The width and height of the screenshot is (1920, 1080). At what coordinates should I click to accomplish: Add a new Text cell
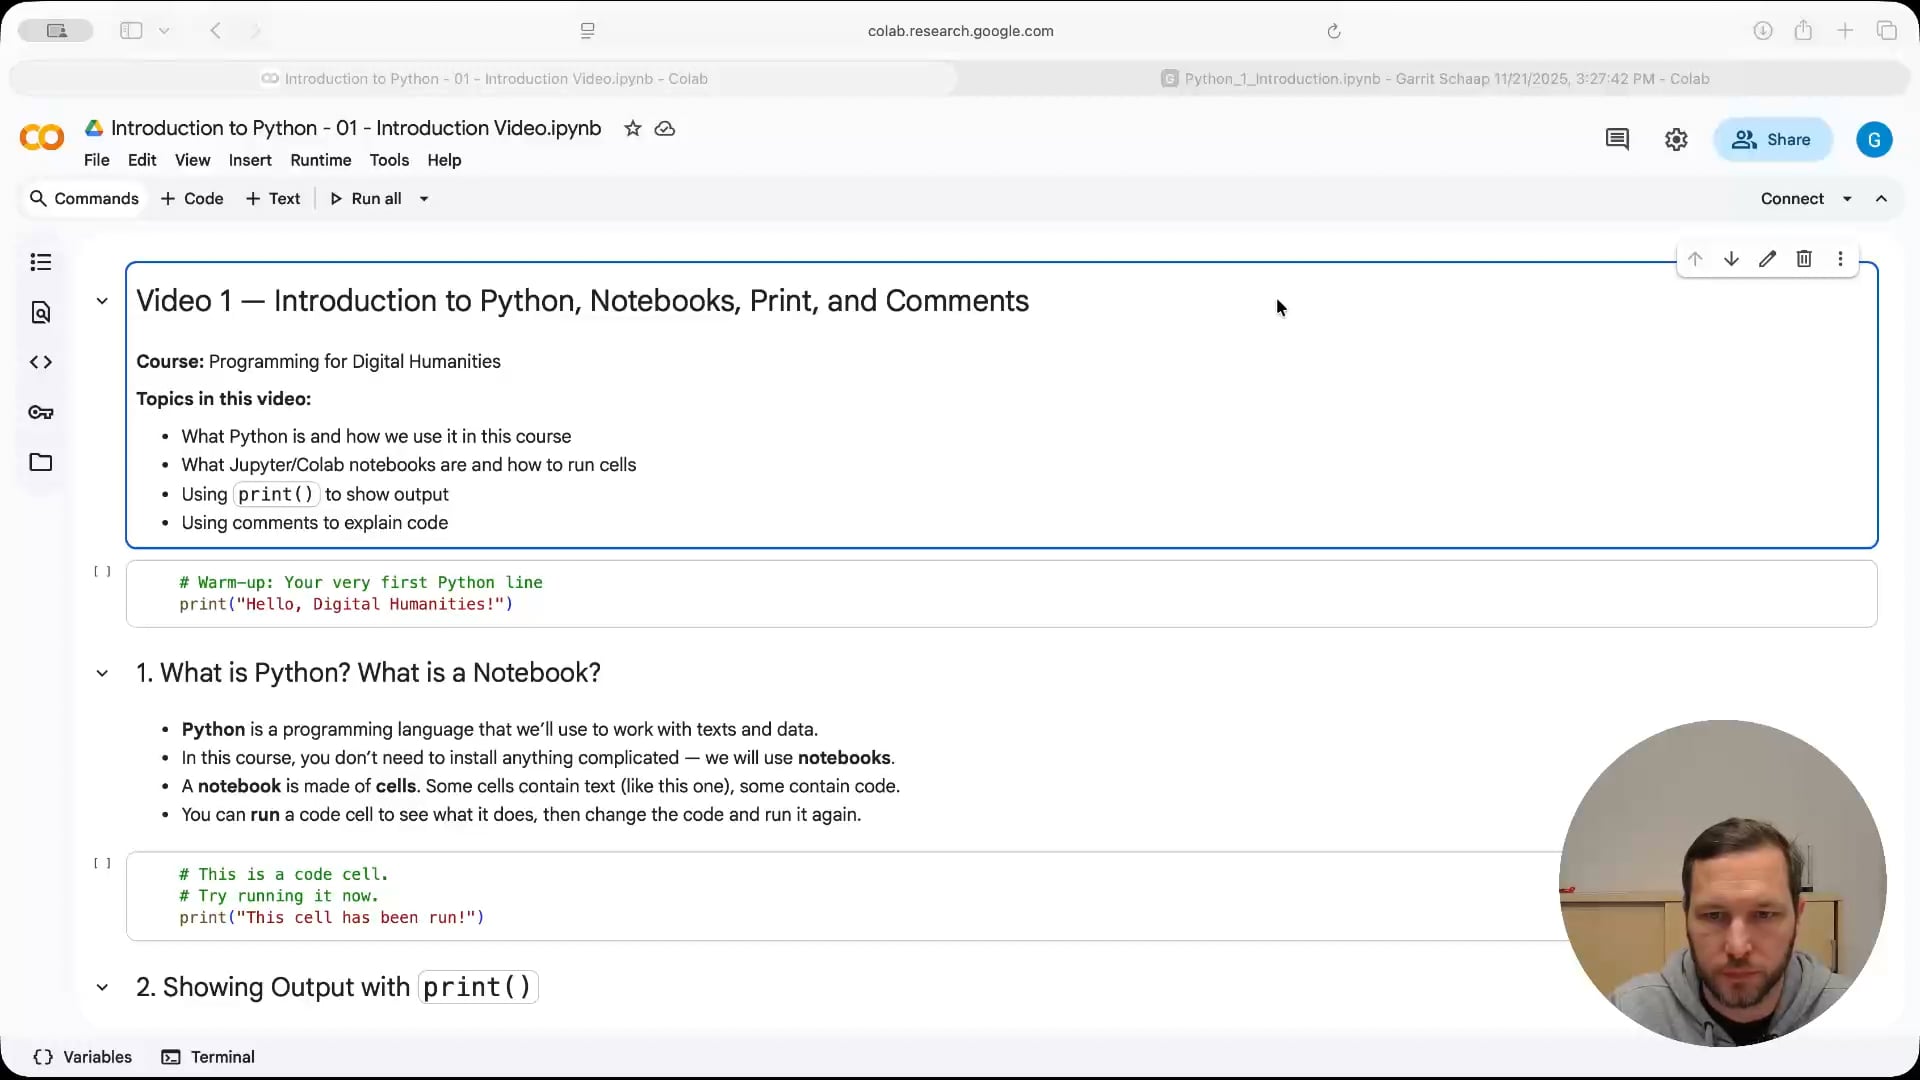click(272, 199)
